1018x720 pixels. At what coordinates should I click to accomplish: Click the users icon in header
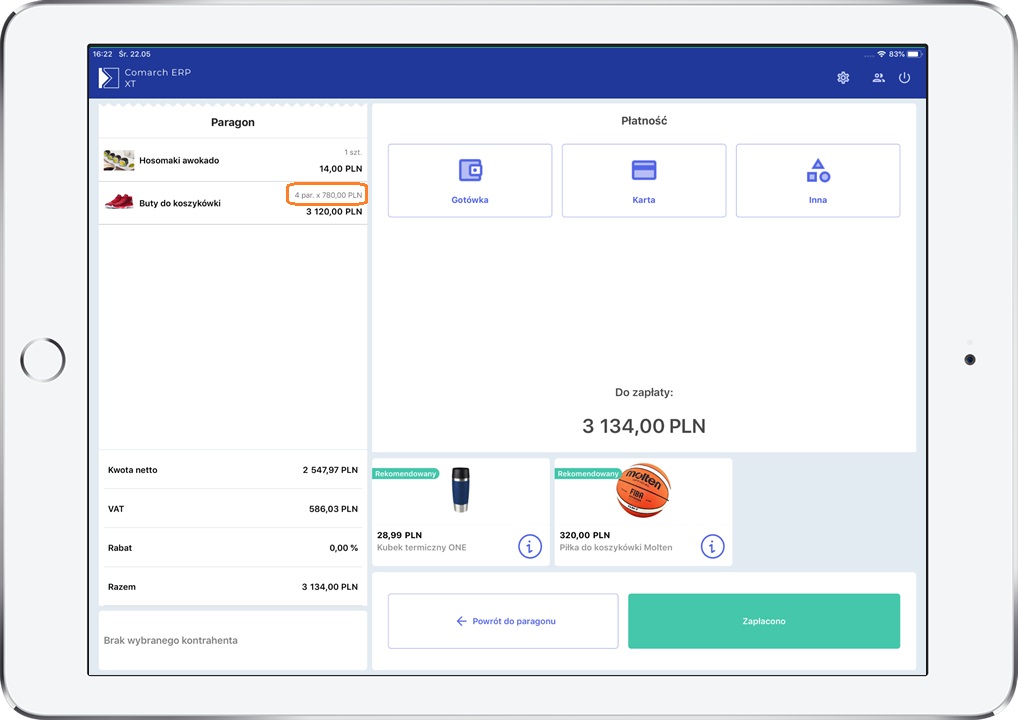coord(878,78)
